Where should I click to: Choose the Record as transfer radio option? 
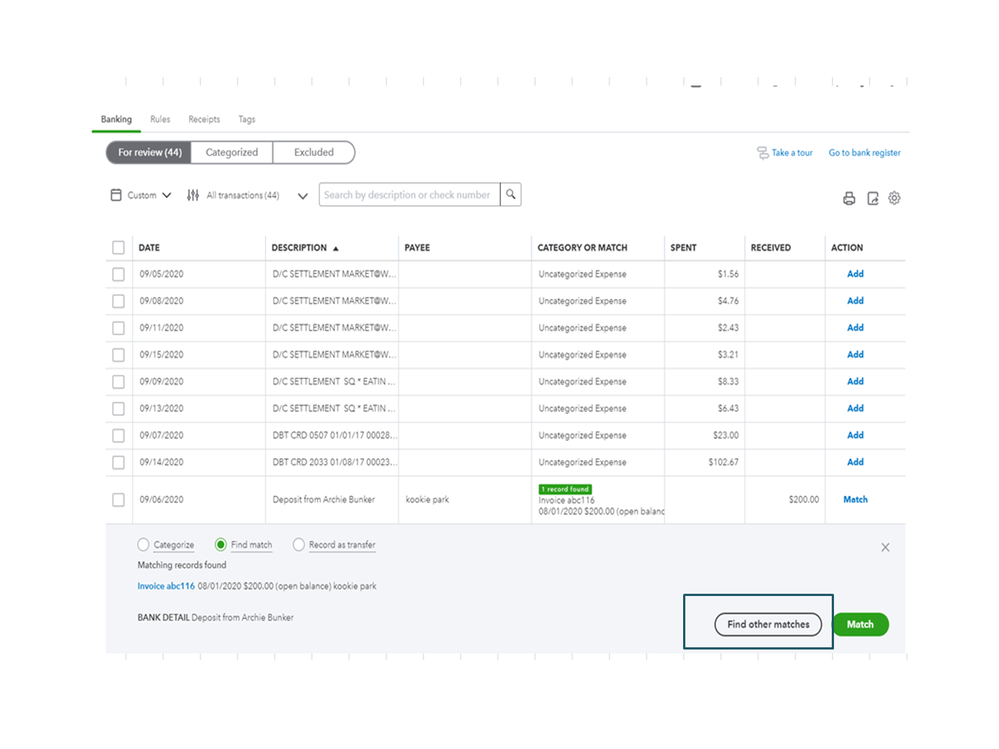pos(299,545)
